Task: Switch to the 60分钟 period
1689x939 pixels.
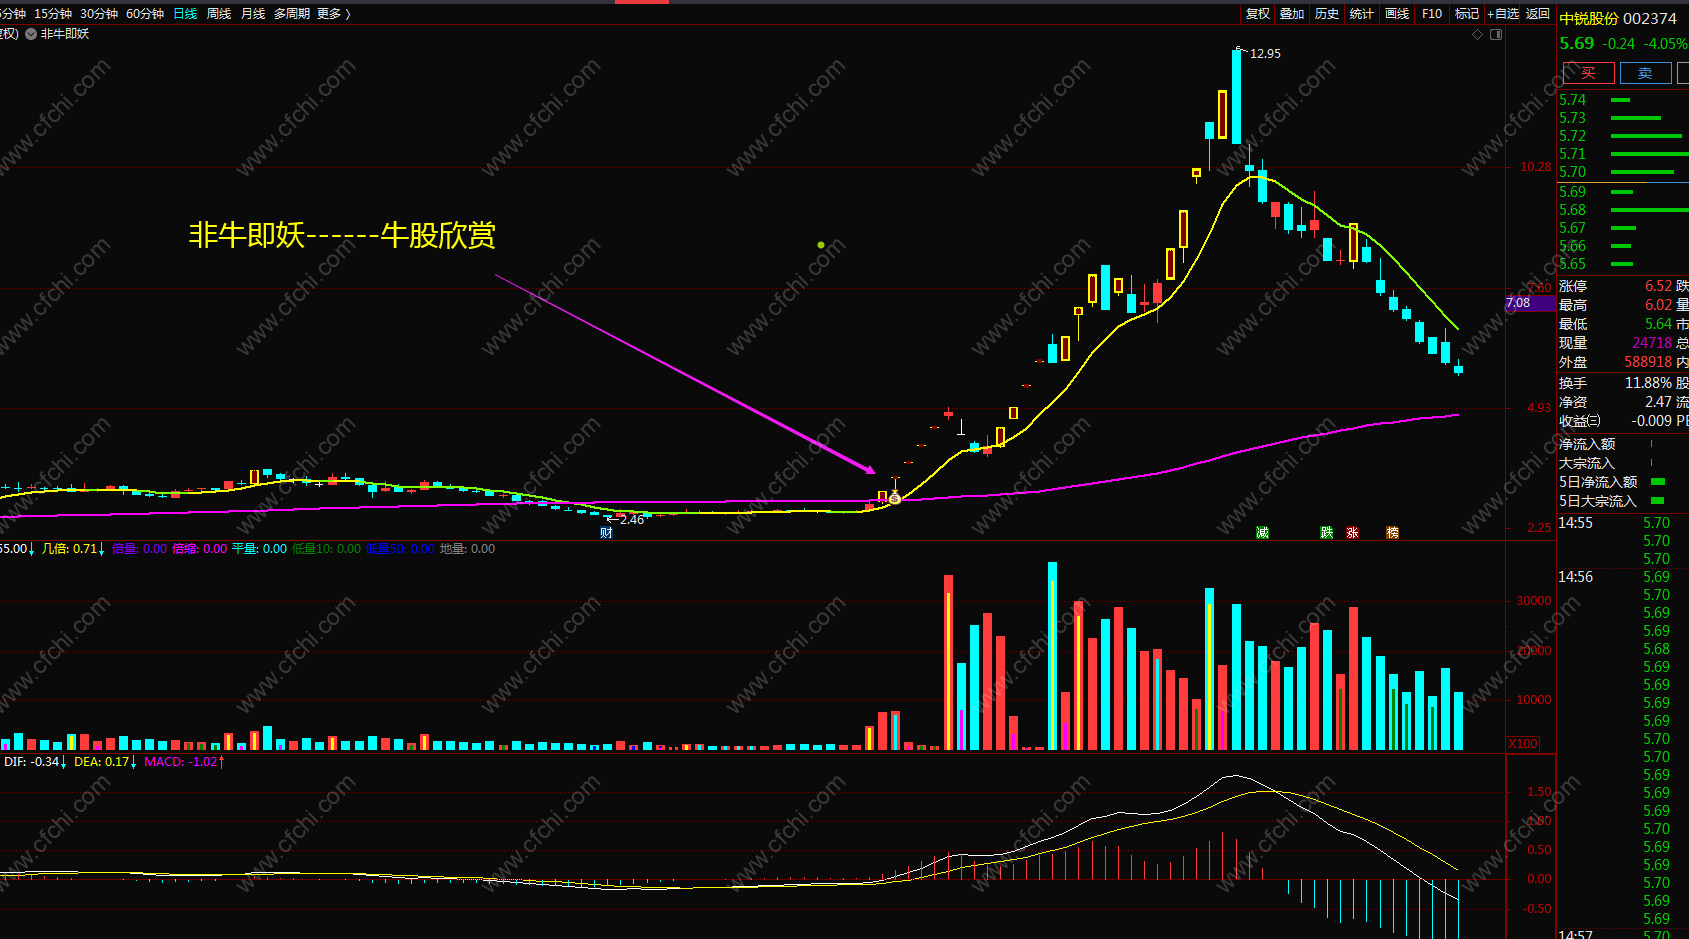Action: click(145, 14)
